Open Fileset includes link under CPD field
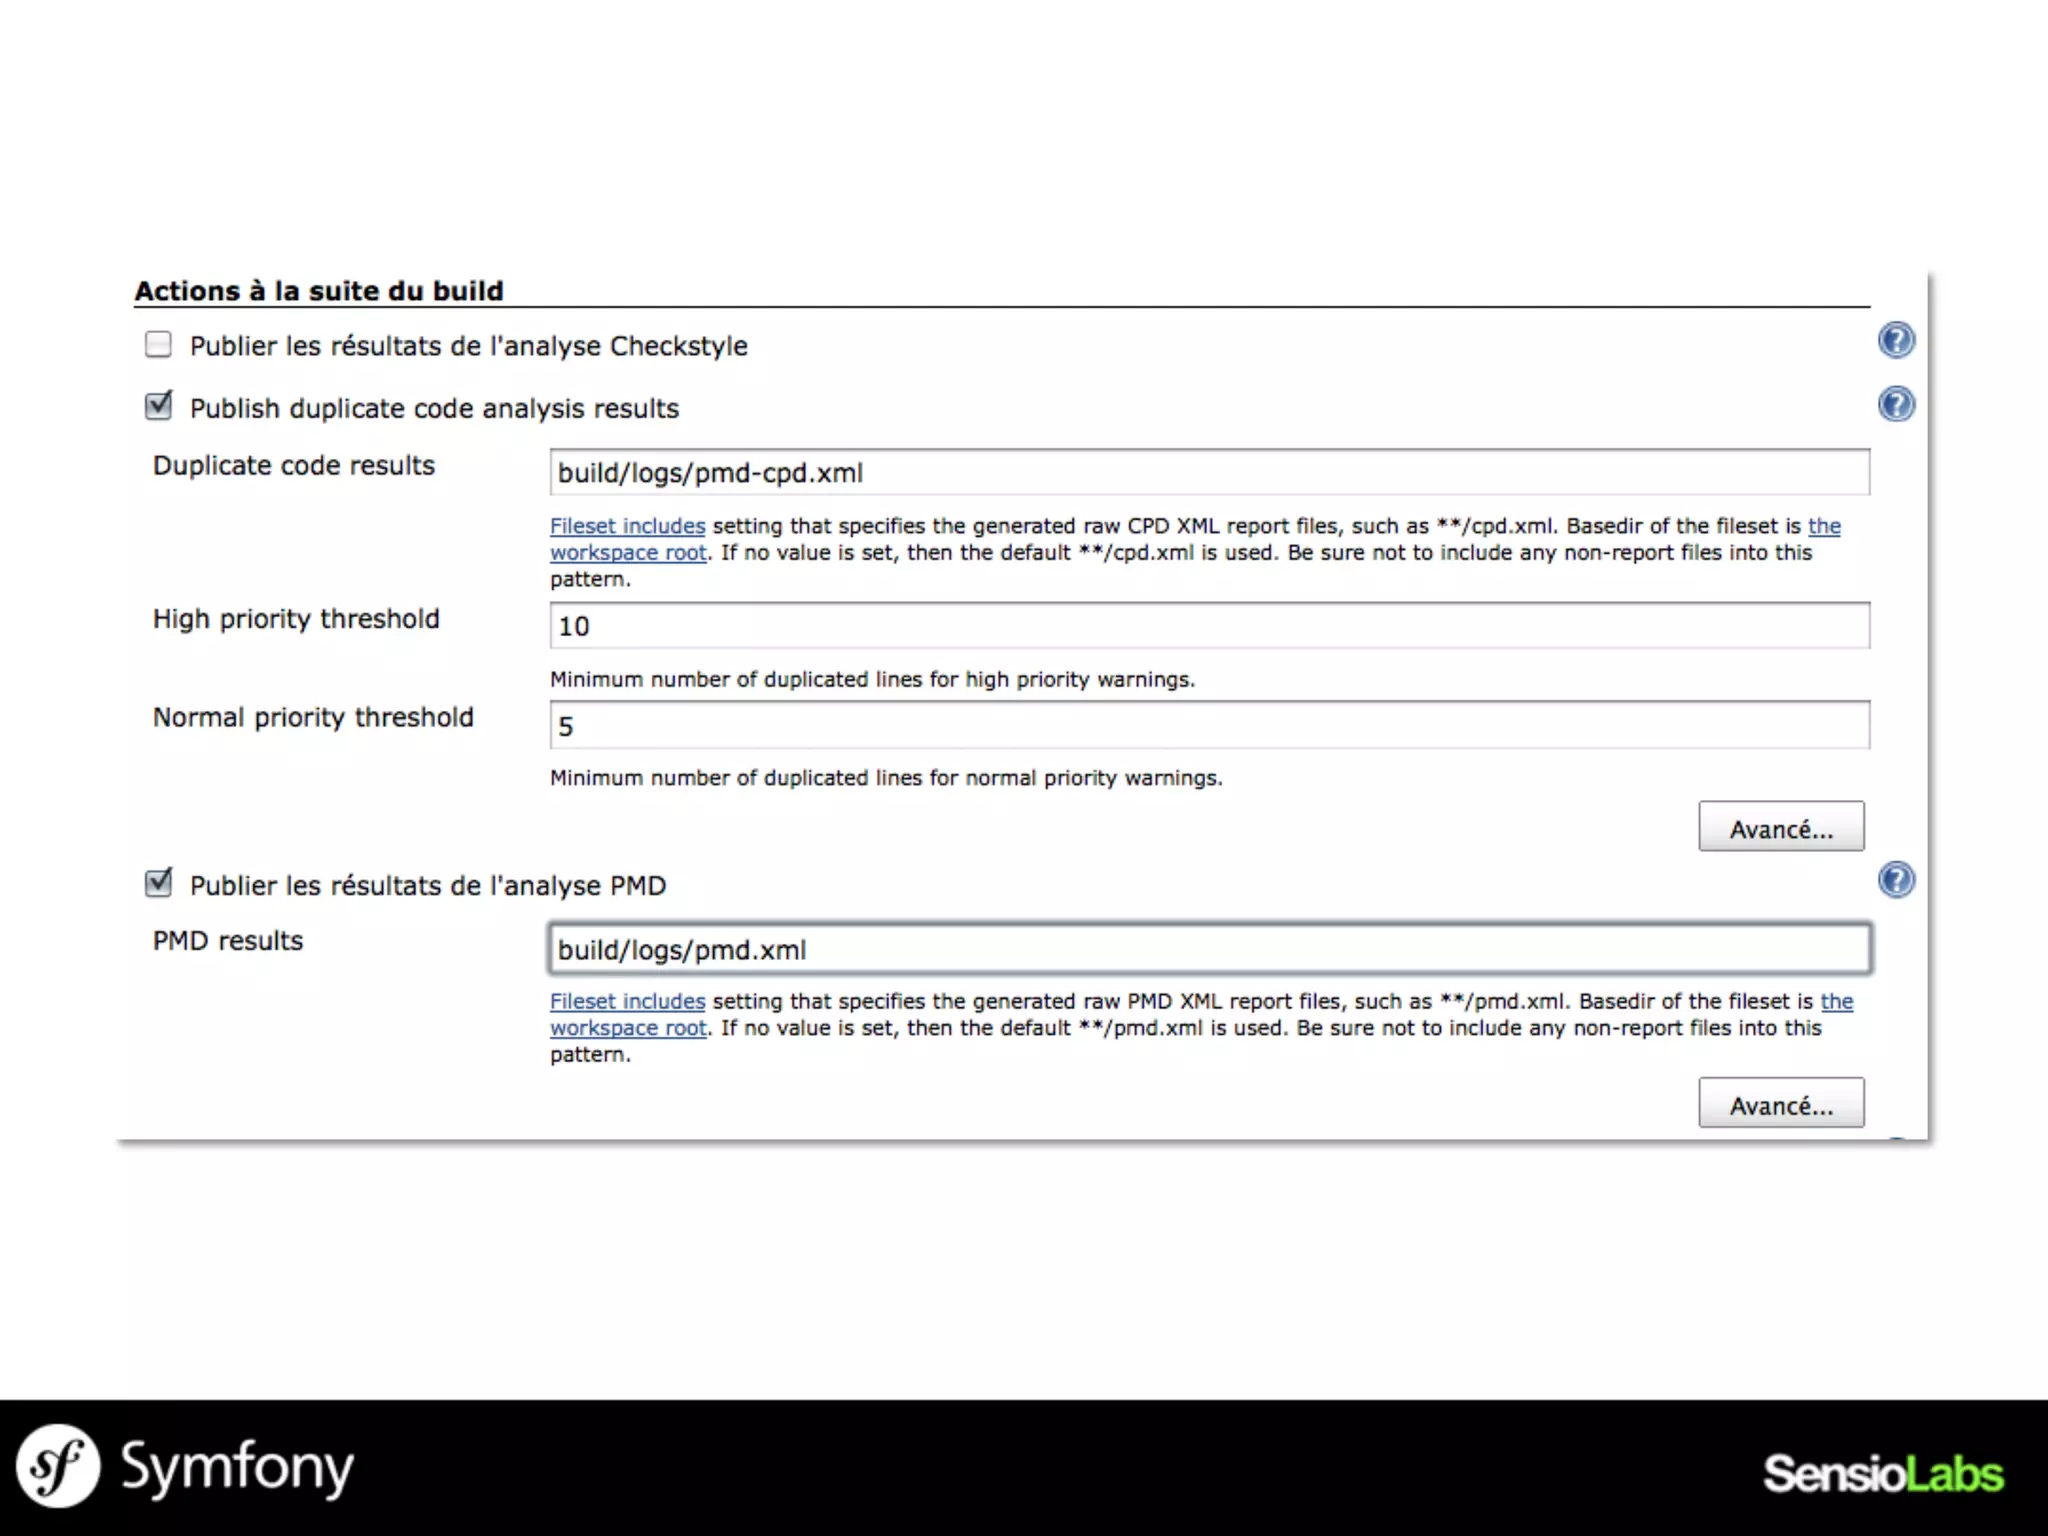Screen dimensions: 2048x1536 point(627,526)
